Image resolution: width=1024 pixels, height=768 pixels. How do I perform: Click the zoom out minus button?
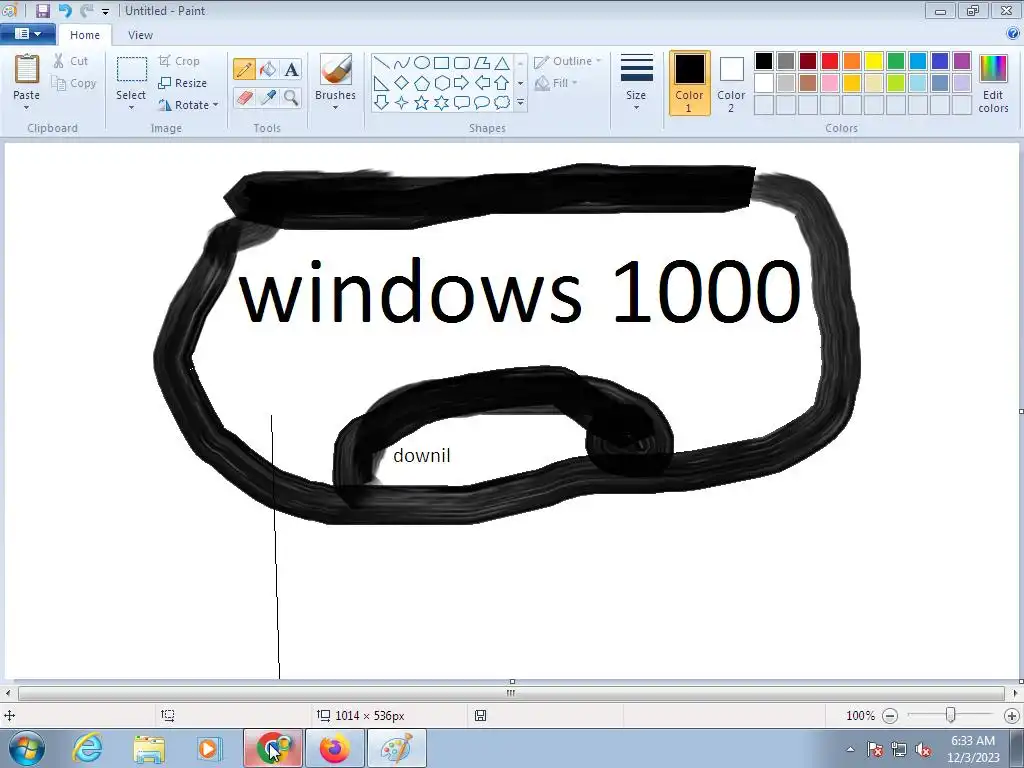(x=889, y=716)
